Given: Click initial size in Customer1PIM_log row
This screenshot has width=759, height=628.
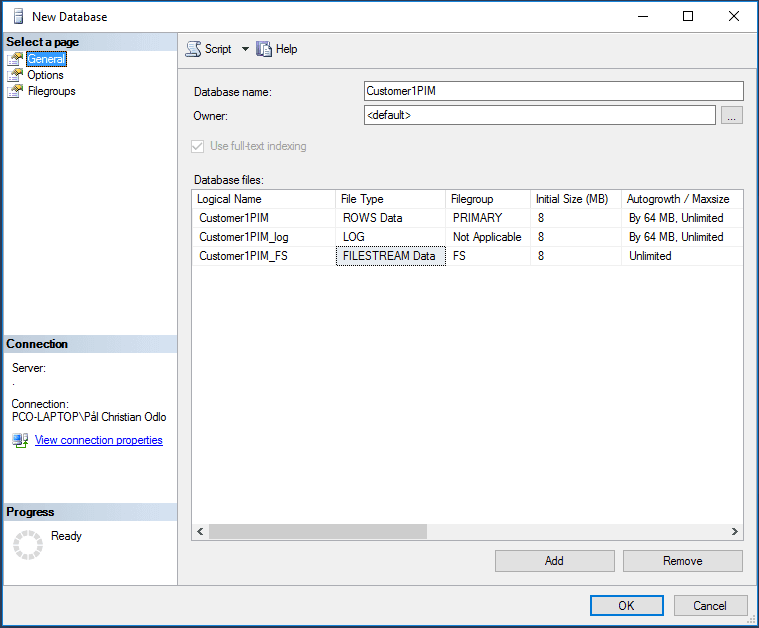Looking at the screenshot, I should click(576, 237).
